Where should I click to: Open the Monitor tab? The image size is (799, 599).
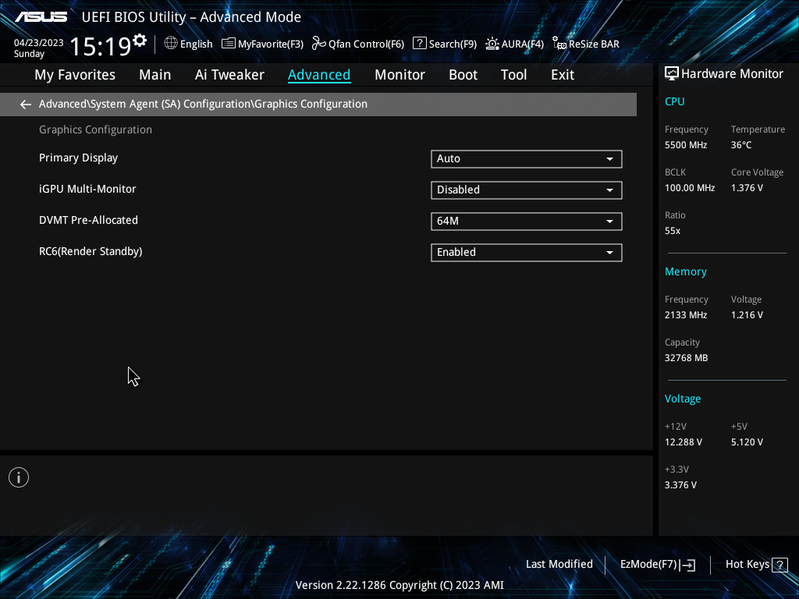click(400, 75)
